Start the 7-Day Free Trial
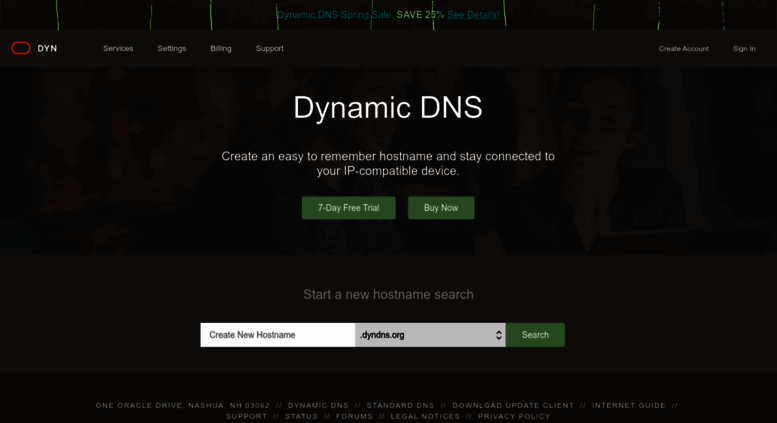Screen dimensions: 777x423 [x=348, y=208]
